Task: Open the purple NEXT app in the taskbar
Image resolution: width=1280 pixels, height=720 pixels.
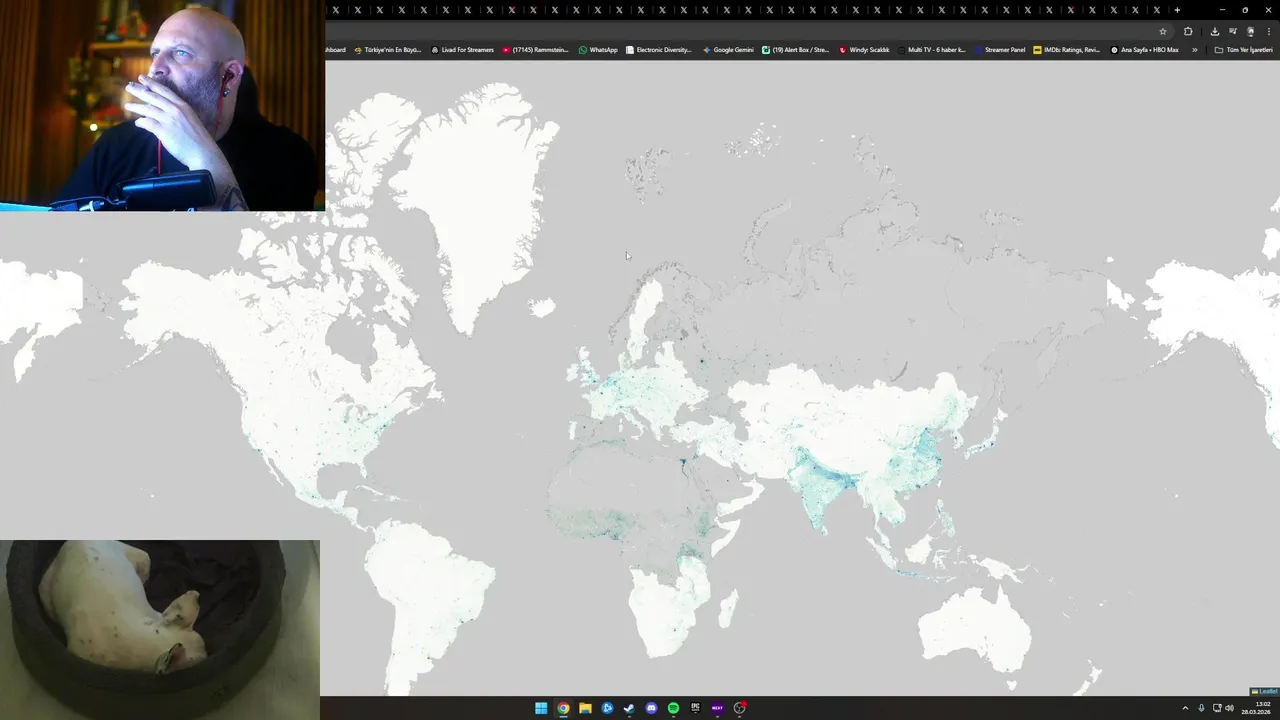Action: coord(717,708)
